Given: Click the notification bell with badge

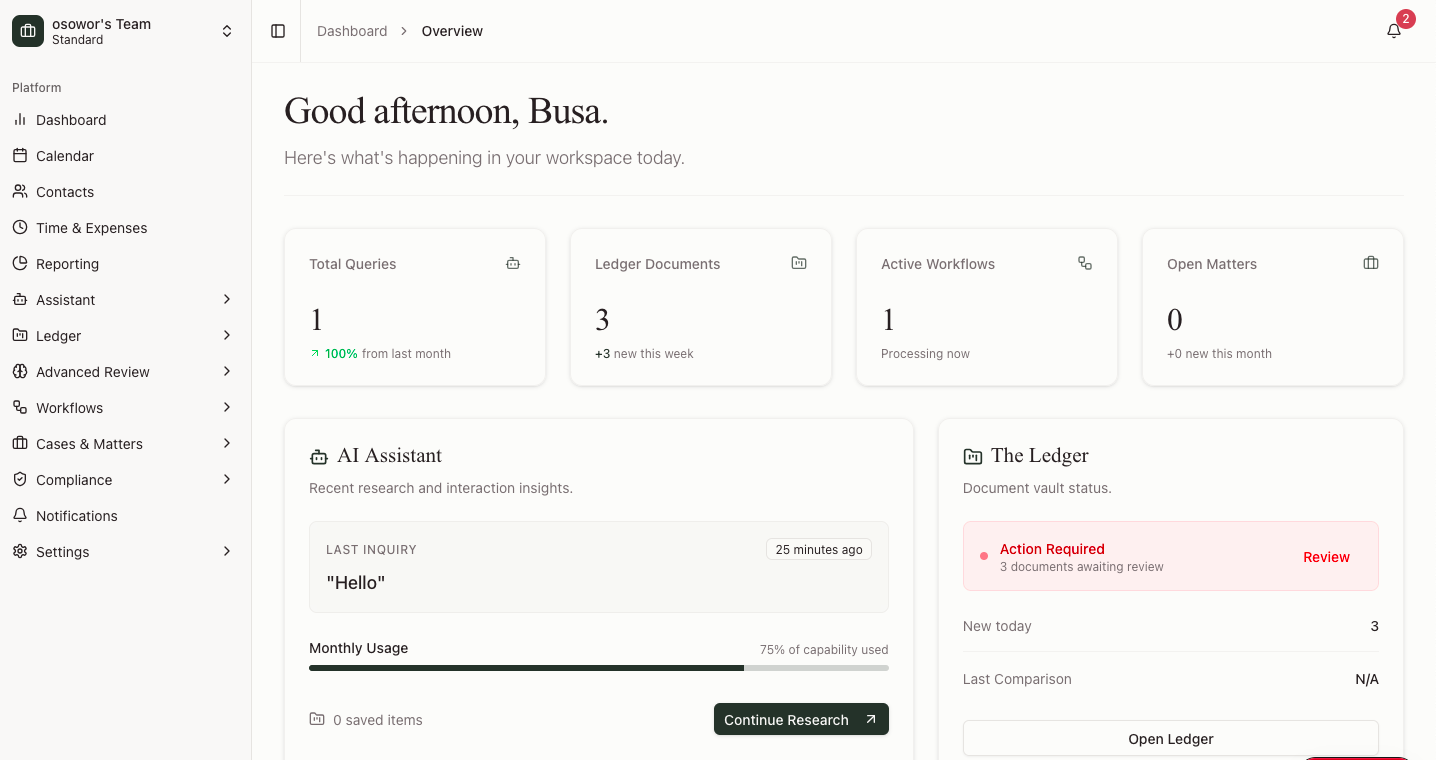Looking at the screenshot, I should 1394,31.
